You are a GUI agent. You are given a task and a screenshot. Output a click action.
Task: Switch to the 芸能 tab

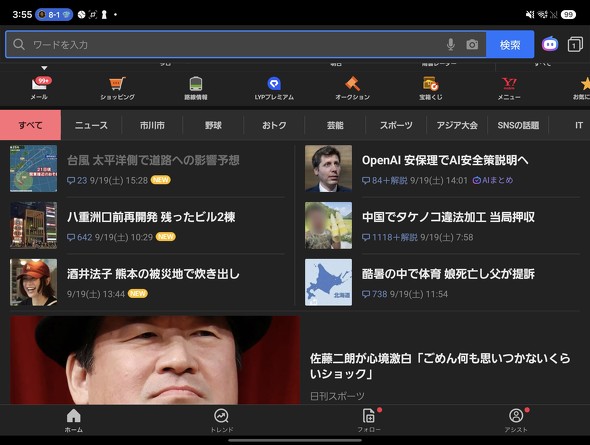click(x=335, y=125)
